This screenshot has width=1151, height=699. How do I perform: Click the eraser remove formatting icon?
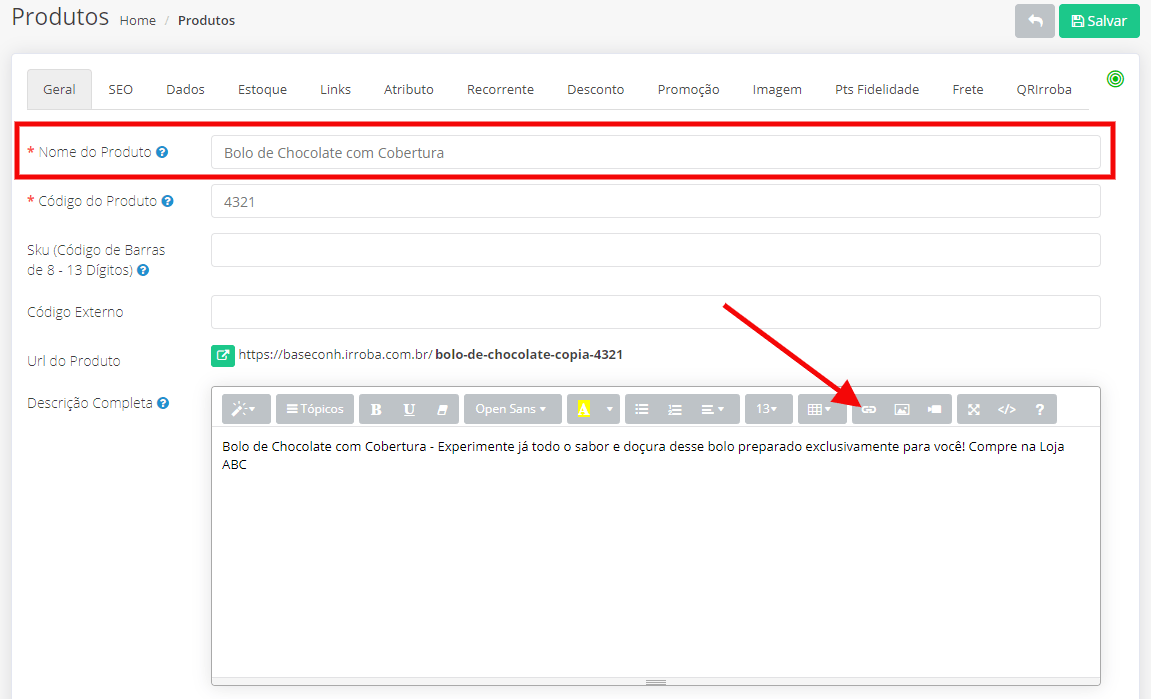coord(442,409)
